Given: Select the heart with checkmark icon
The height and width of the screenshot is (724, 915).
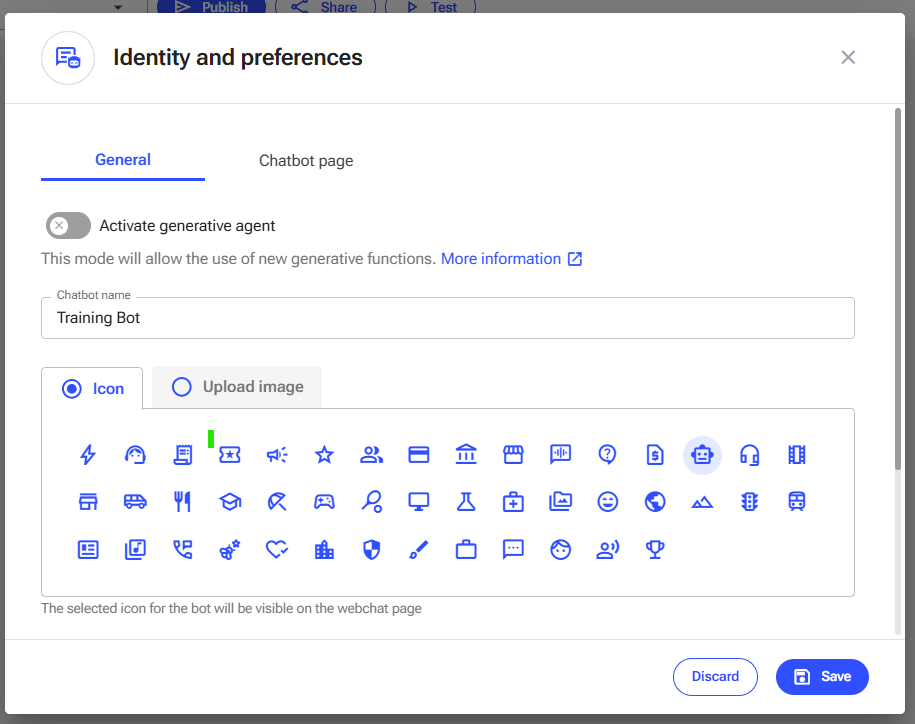Looking at the screenshot, I should coord(277,550).
